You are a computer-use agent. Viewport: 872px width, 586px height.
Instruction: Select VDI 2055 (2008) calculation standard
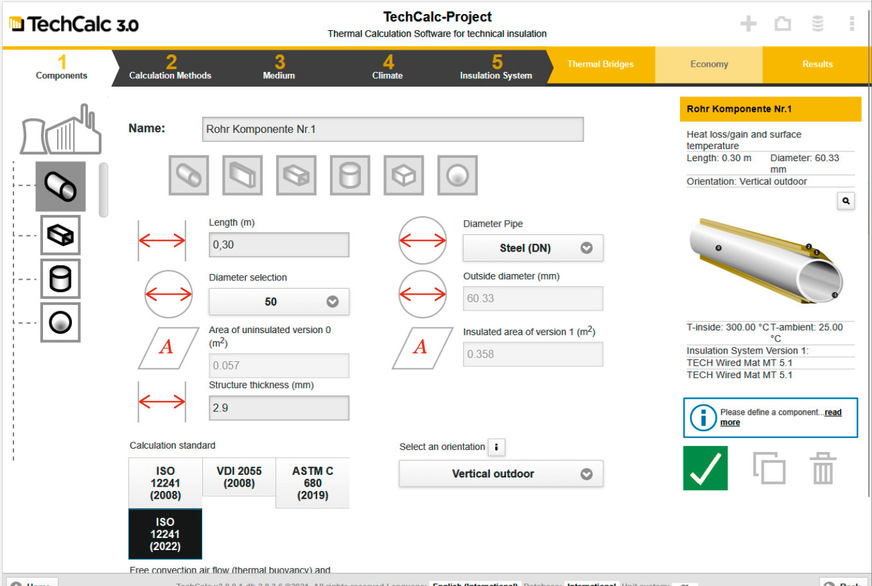point(239,477)
